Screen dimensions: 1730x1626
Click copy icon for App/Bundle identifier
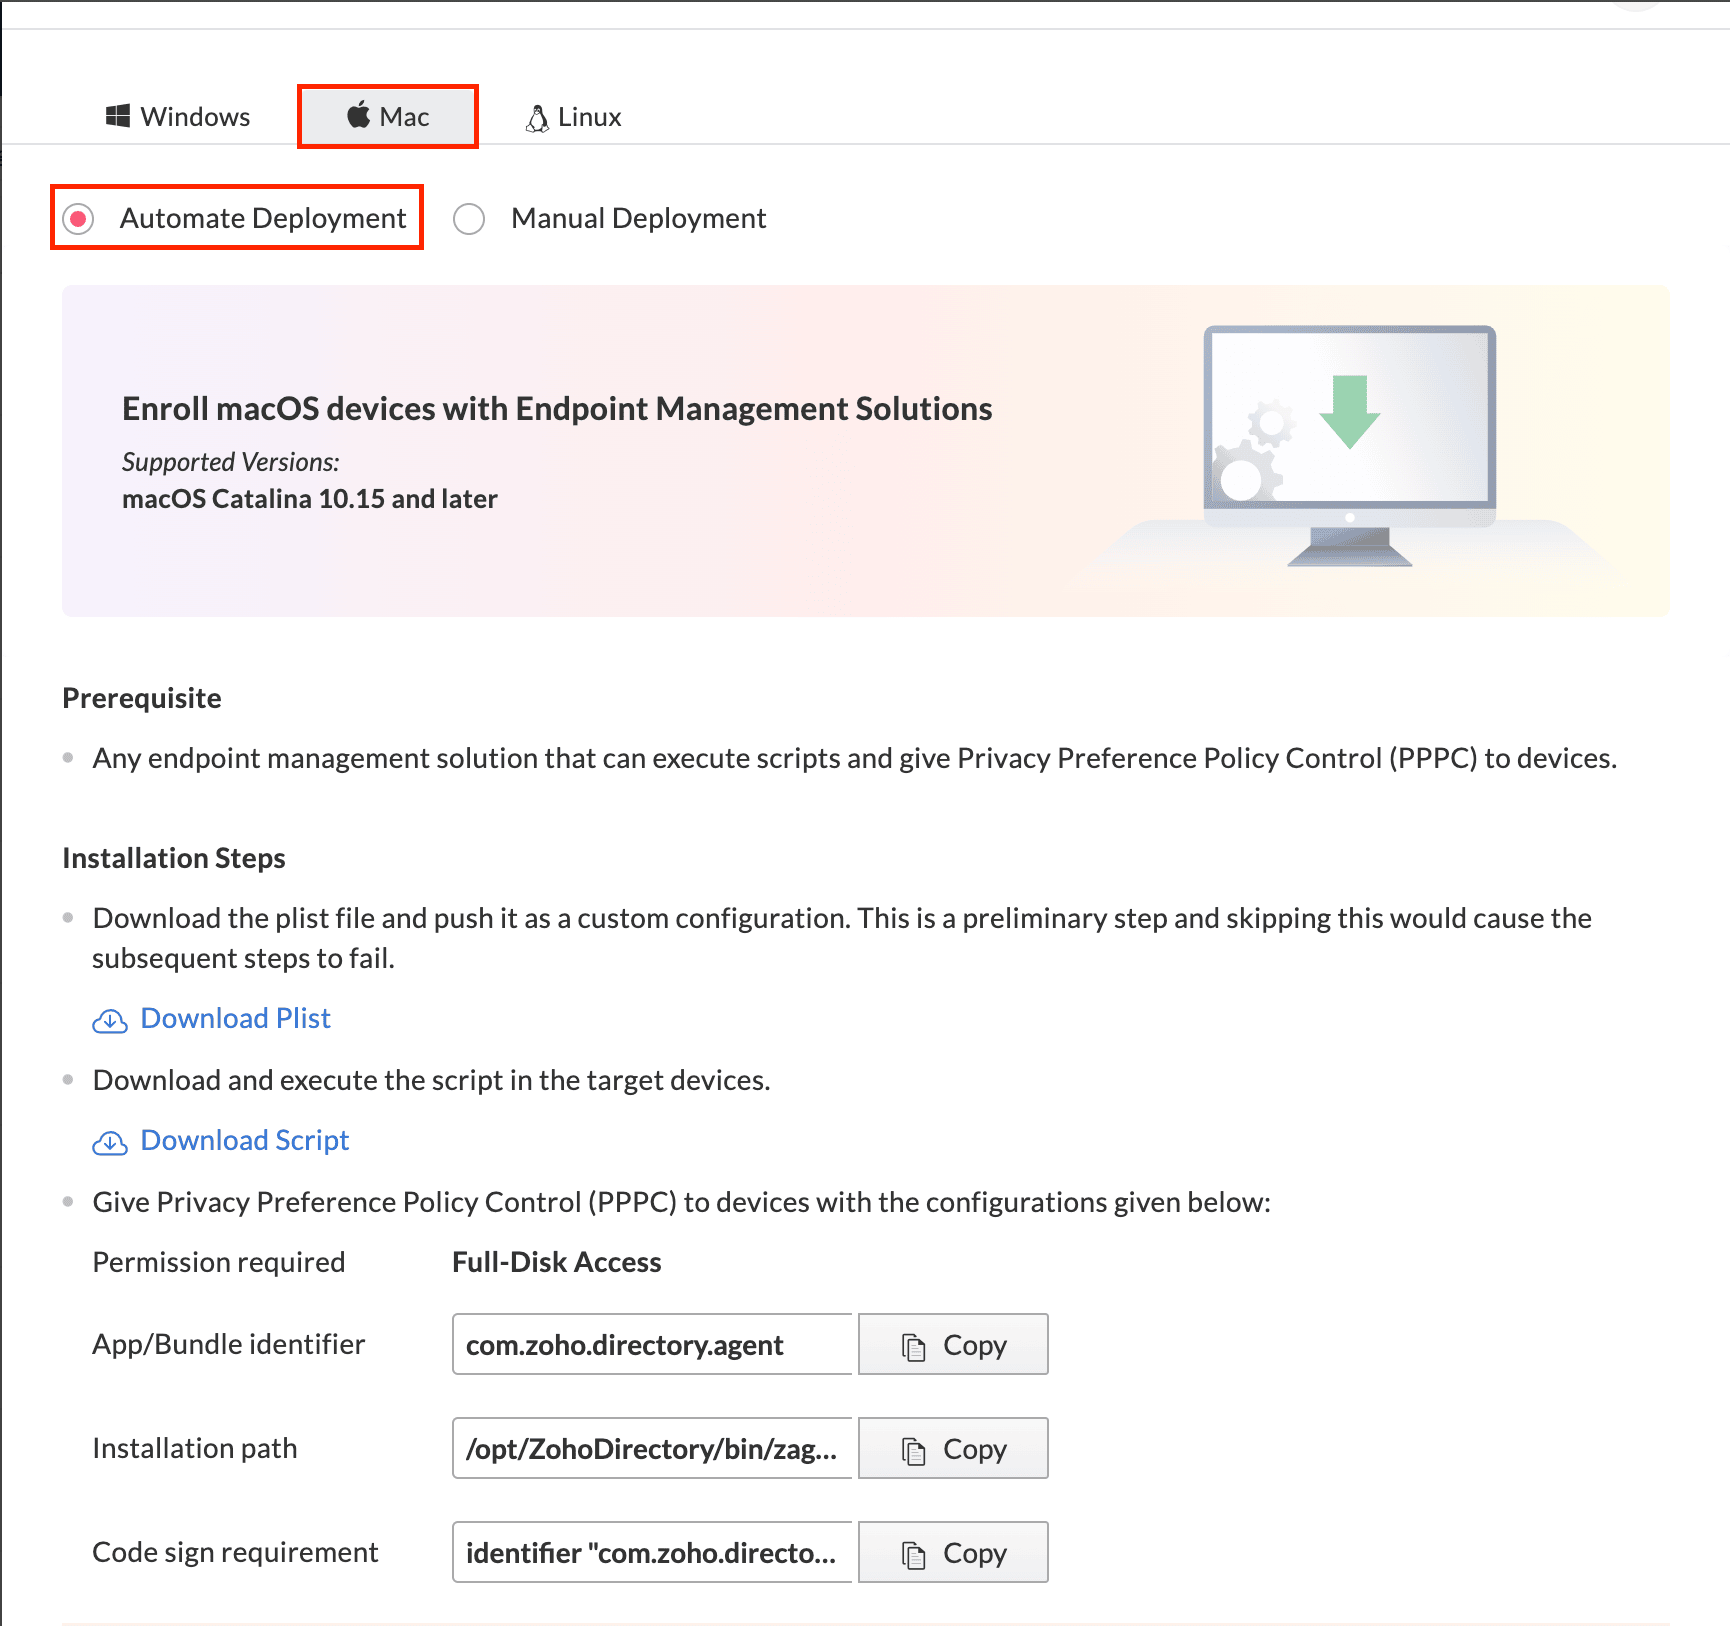pyautogui.click(x=913, y=1346)
